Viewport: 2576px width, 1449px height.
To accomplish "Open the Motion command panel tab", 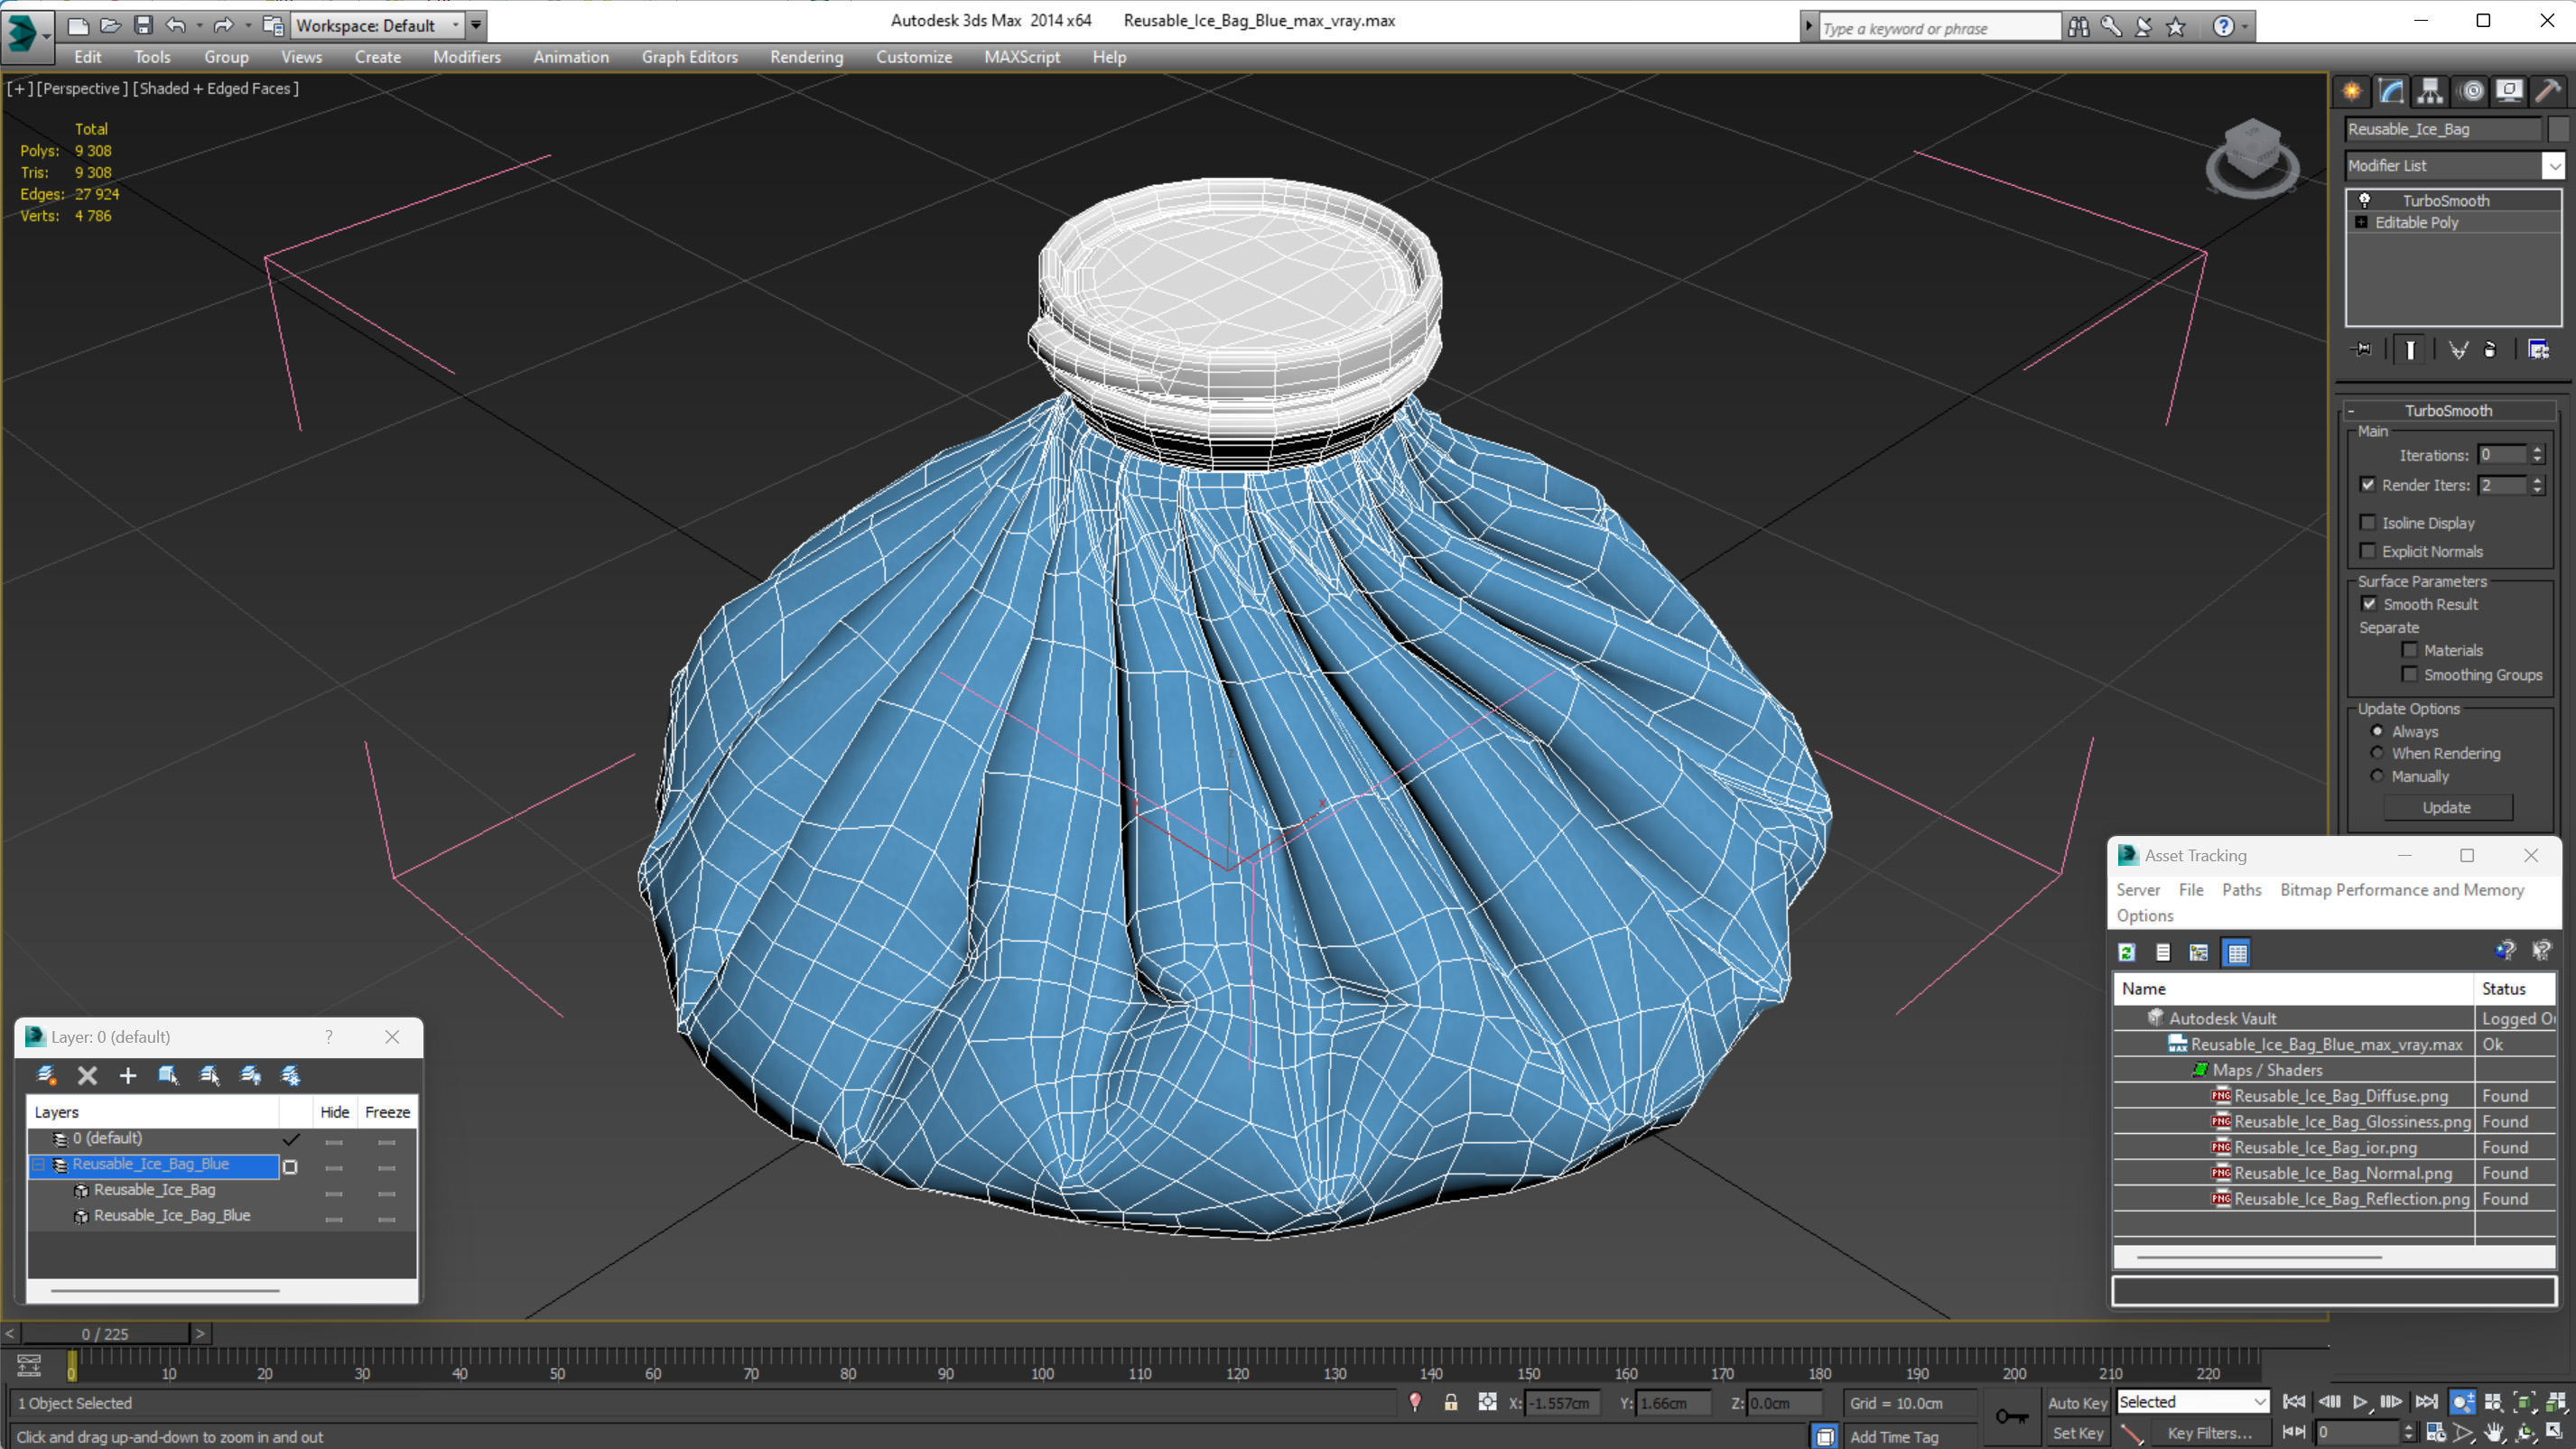I will click(x=2471, y=91).
